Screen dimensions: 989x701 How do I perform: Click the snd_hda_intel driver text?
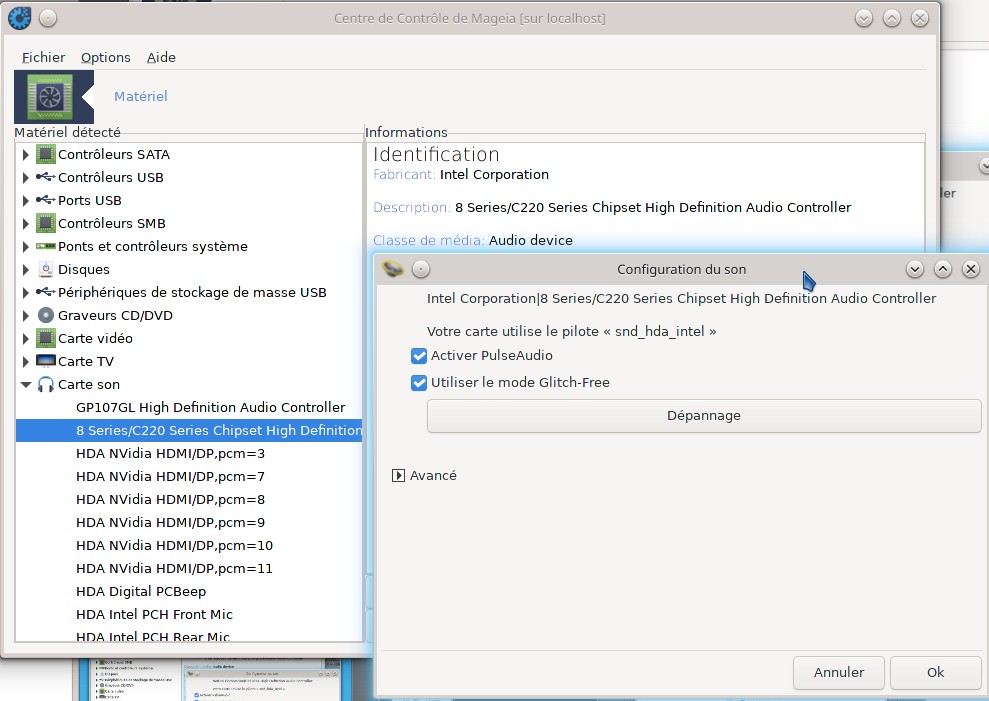click(659, 332)
